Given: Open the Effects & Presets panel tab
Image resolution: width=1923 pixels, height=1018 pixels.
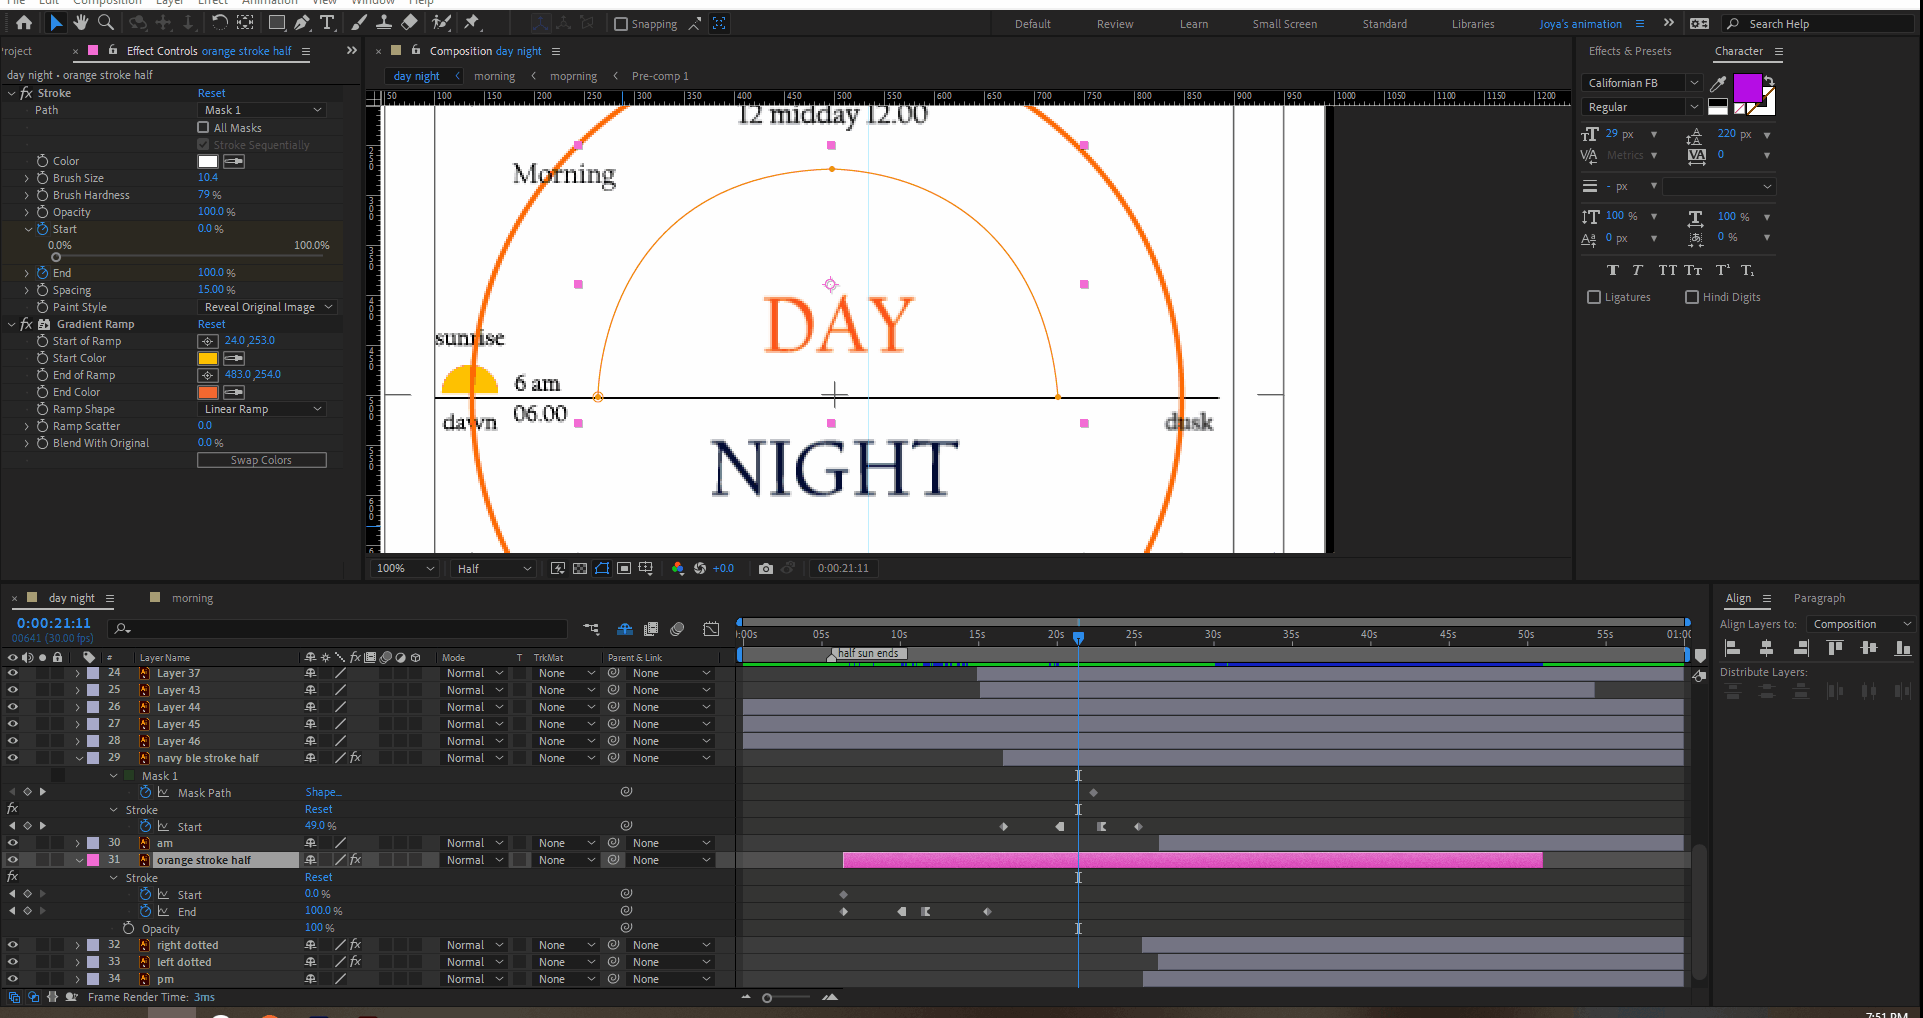Looking at the screenshot, I should (x=1630, y=51).
